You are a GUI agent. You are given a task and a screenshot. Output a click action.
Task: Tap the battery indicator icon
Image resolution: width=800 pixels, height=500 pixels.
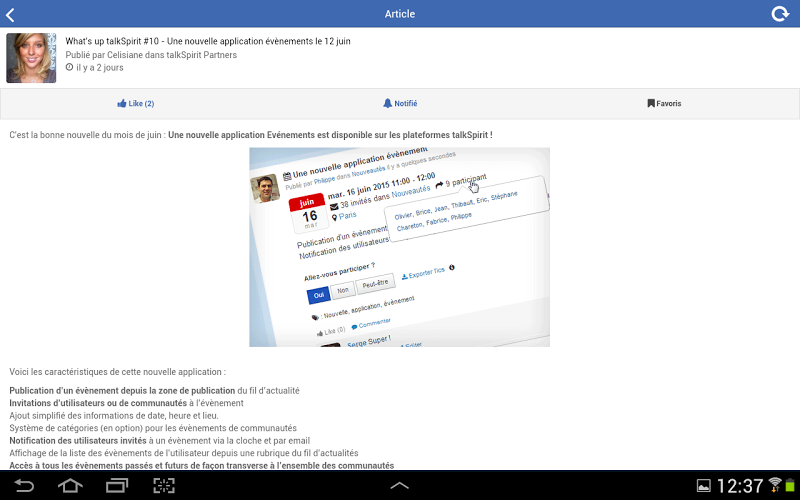pyautogui.click(x=790, y=485)
